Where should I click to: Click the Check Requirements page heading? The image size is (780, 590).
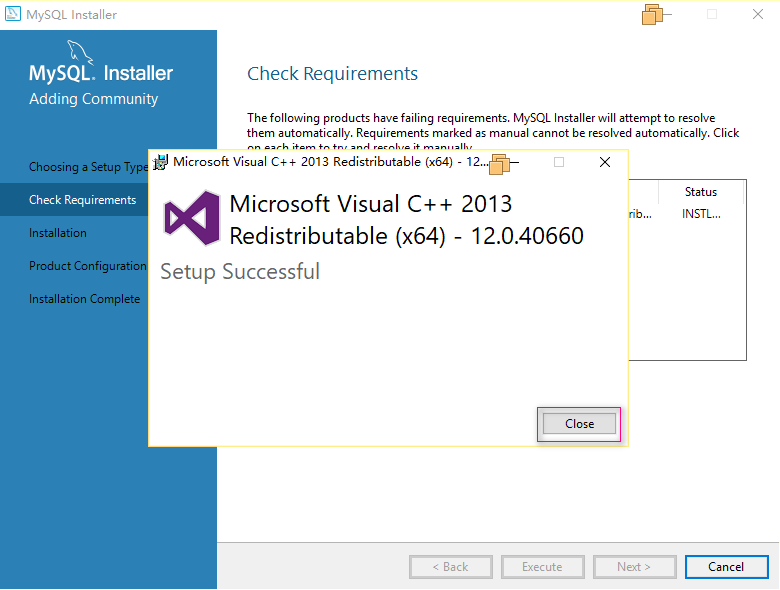click(332, 74)
